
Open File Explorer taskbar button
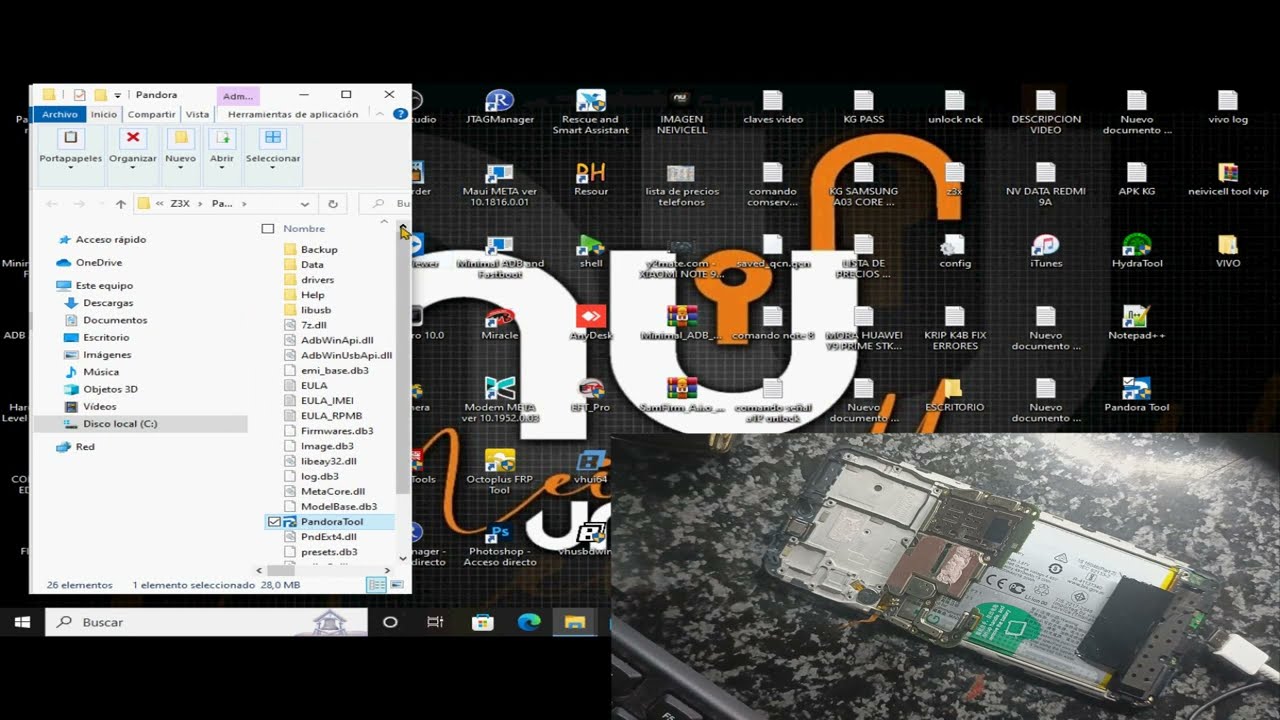click(575, 622)
